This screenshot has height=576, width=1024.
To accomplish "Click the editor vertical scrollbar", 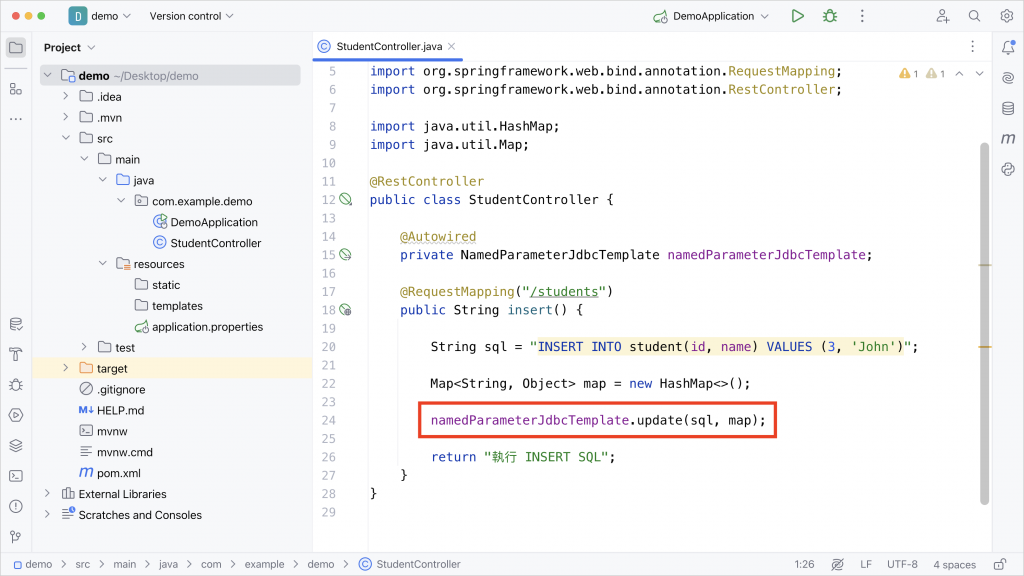I will pyautogui.click(x=984, y=323).
